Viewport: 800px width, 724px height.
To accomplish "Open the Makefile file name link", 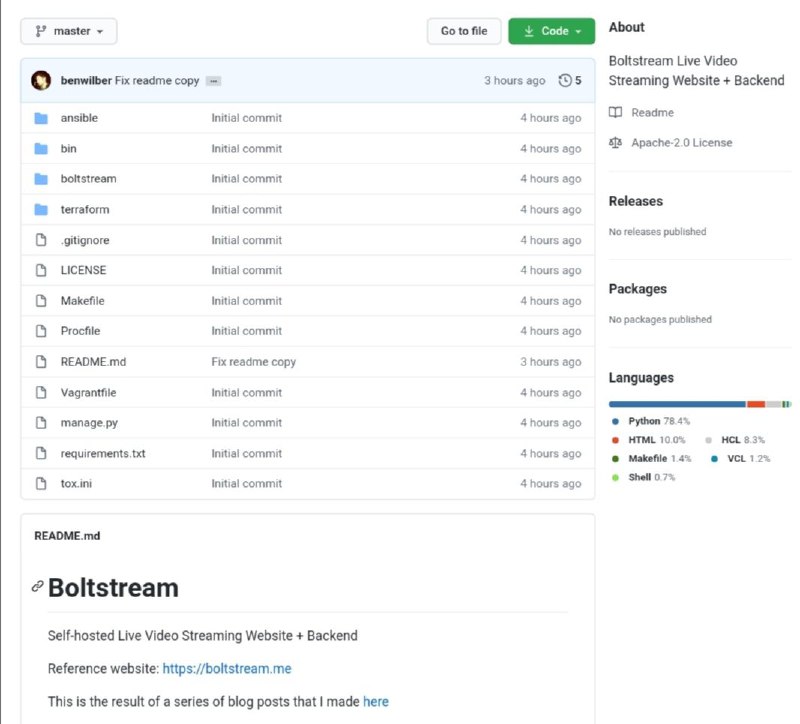I will [82, 301].
